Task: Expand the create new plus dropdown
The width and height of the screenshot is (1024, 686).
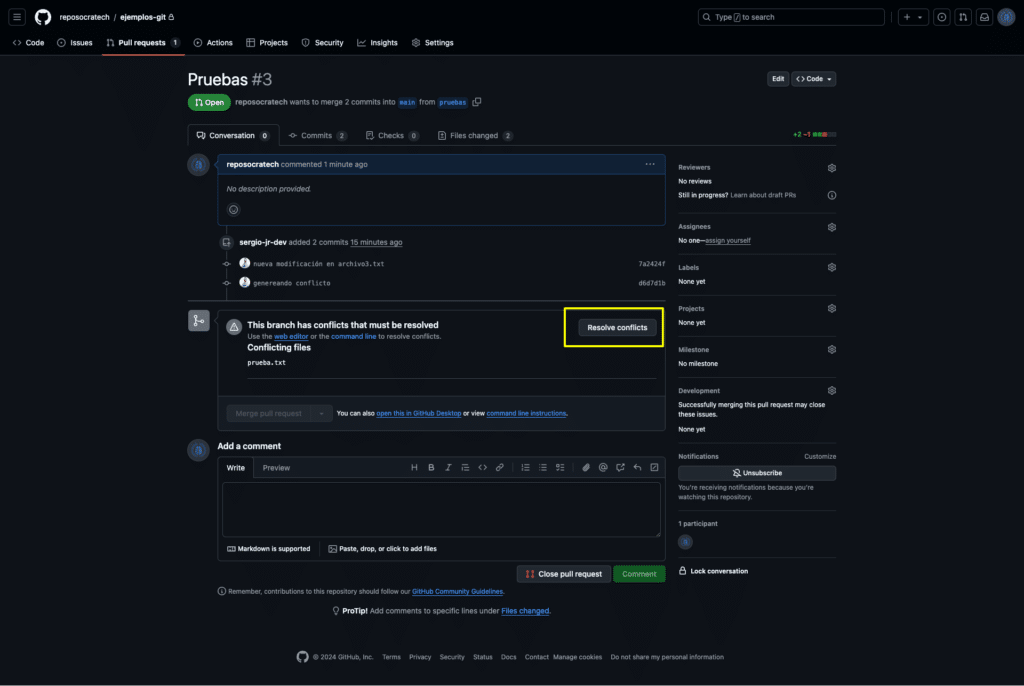Action: pyautogui.click(x=913, y=17)
